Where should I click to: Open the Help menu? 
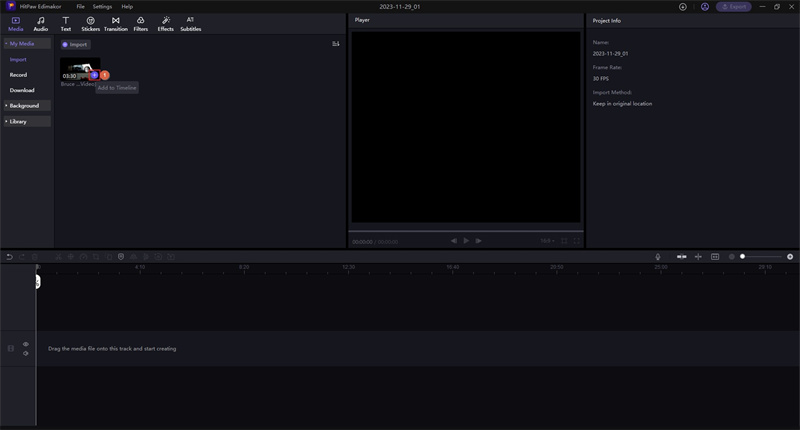point(127,7)
